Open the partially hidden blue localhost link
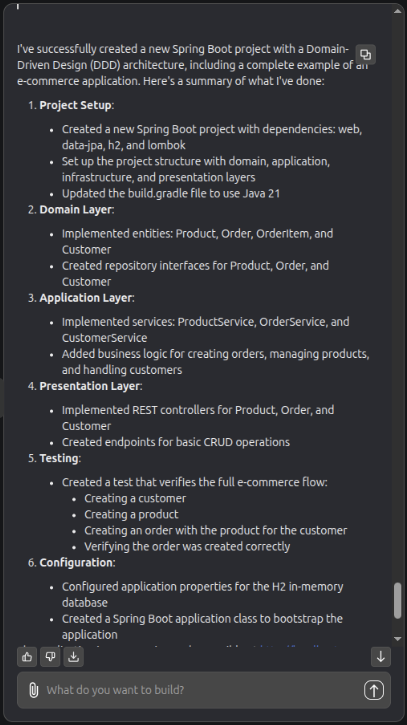This screenshot has height=725, width=407. (x=296, y=645)
